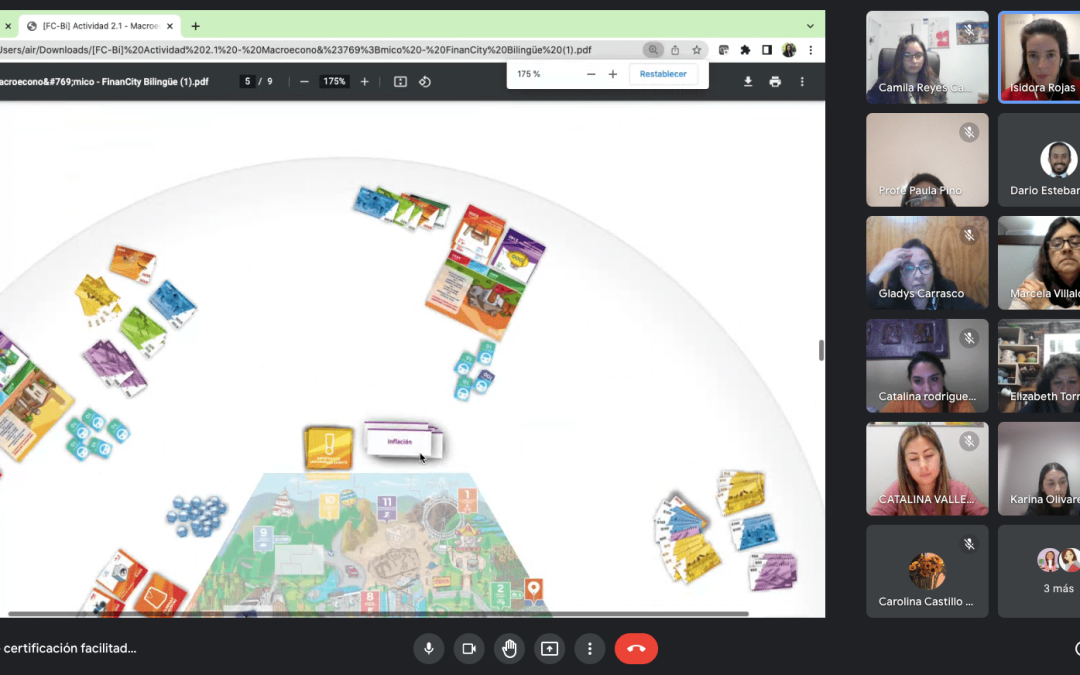Click the PDF horizontal scrollbar
This screenshot has height=675, width=1080.
coord(378,613)
